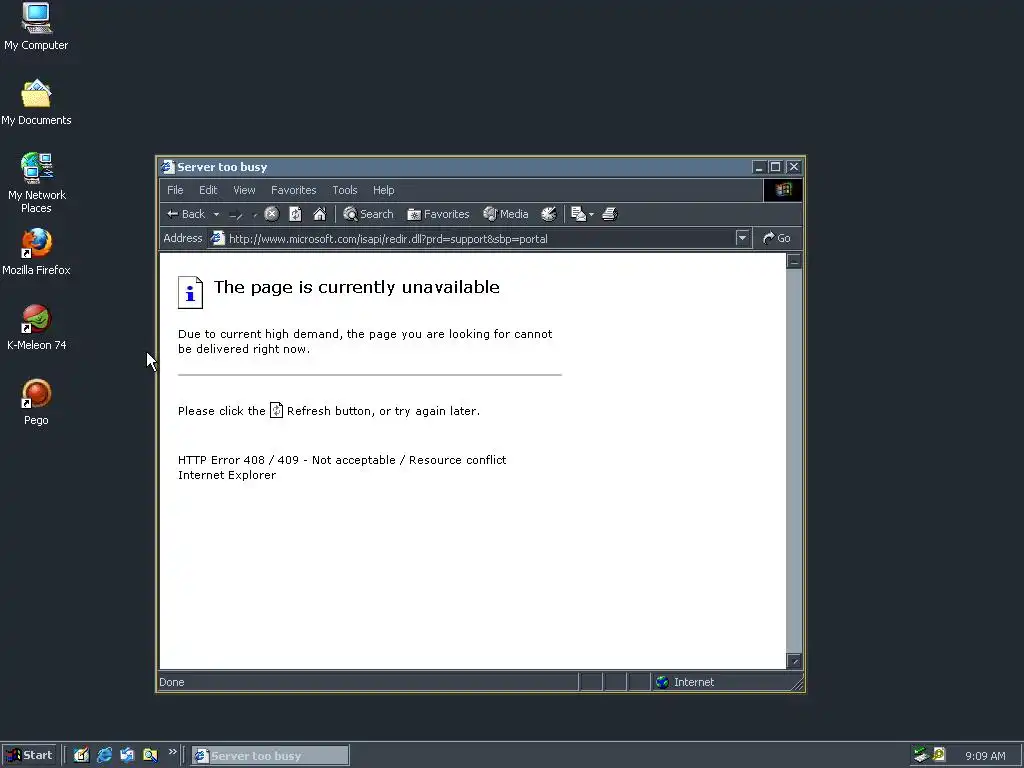Open the Favorites toolbar button
Screen dimensions: 1024x768
point(438,214)
